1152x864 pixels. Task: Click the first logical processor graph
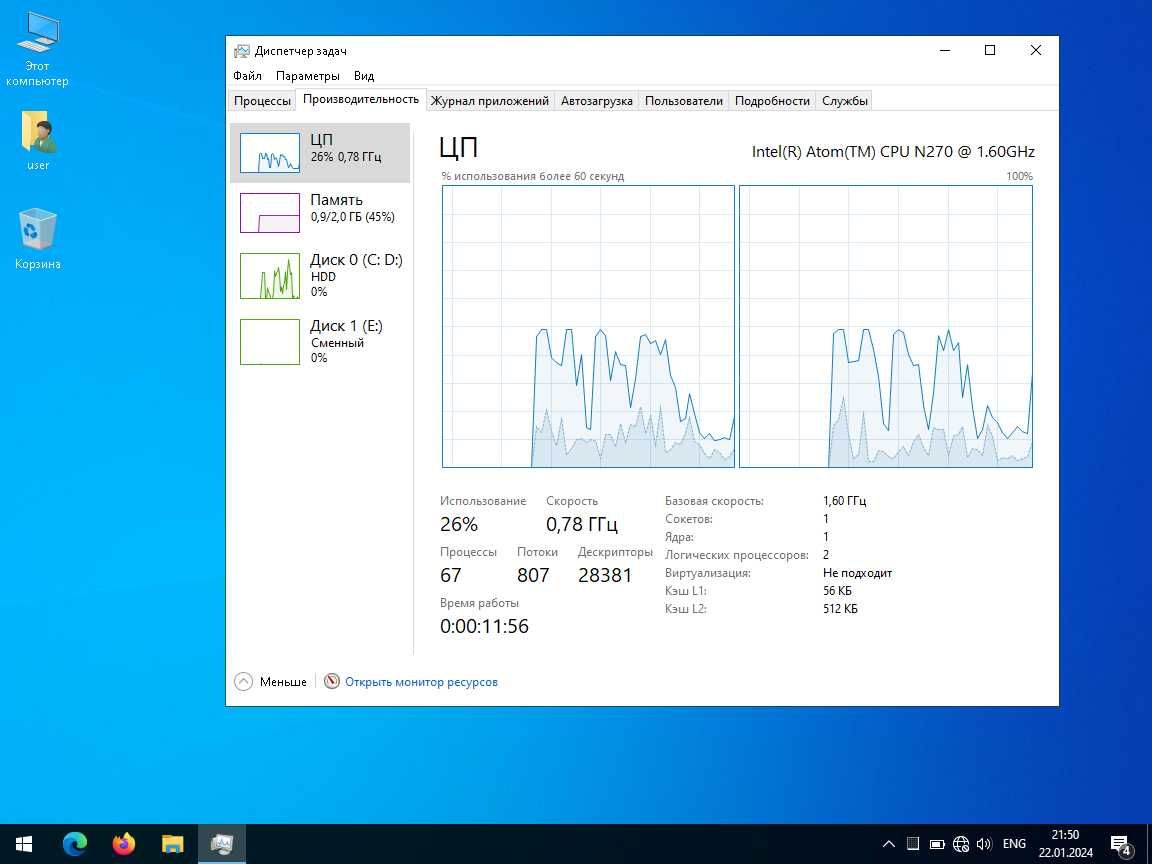[588, 326]
